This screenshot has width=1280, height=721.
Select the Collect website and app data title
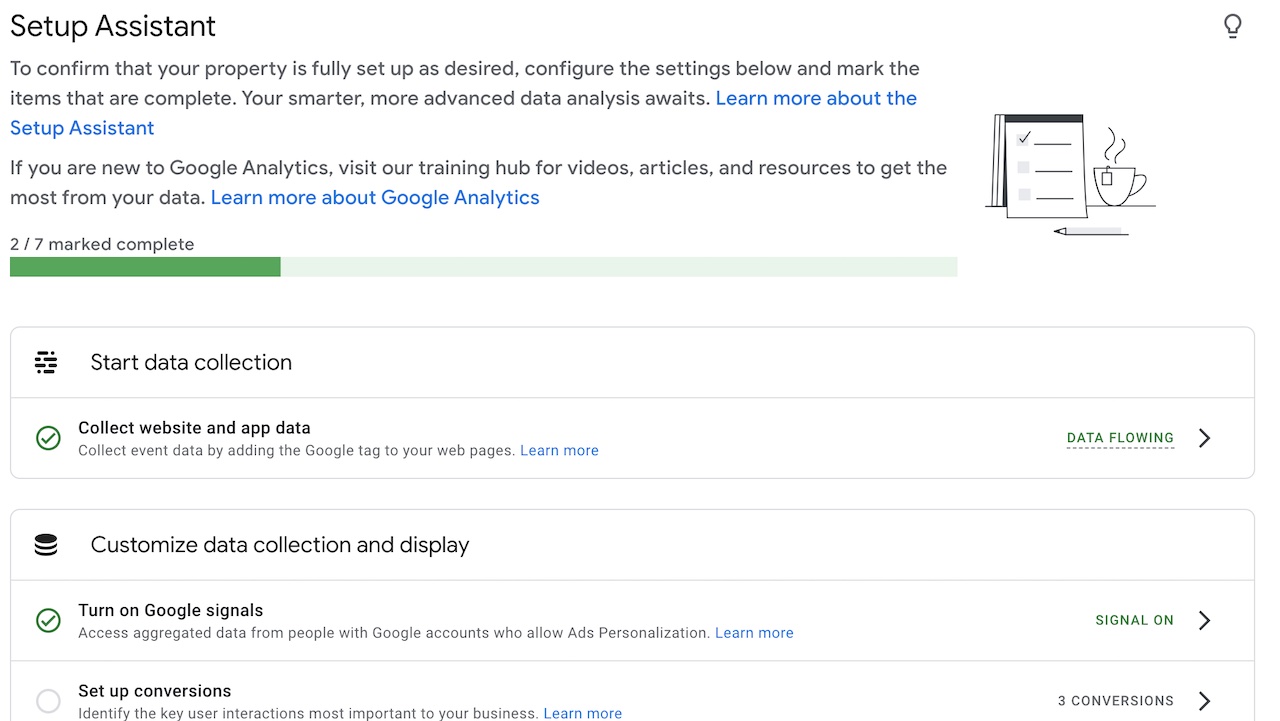[x=194, y=428]
